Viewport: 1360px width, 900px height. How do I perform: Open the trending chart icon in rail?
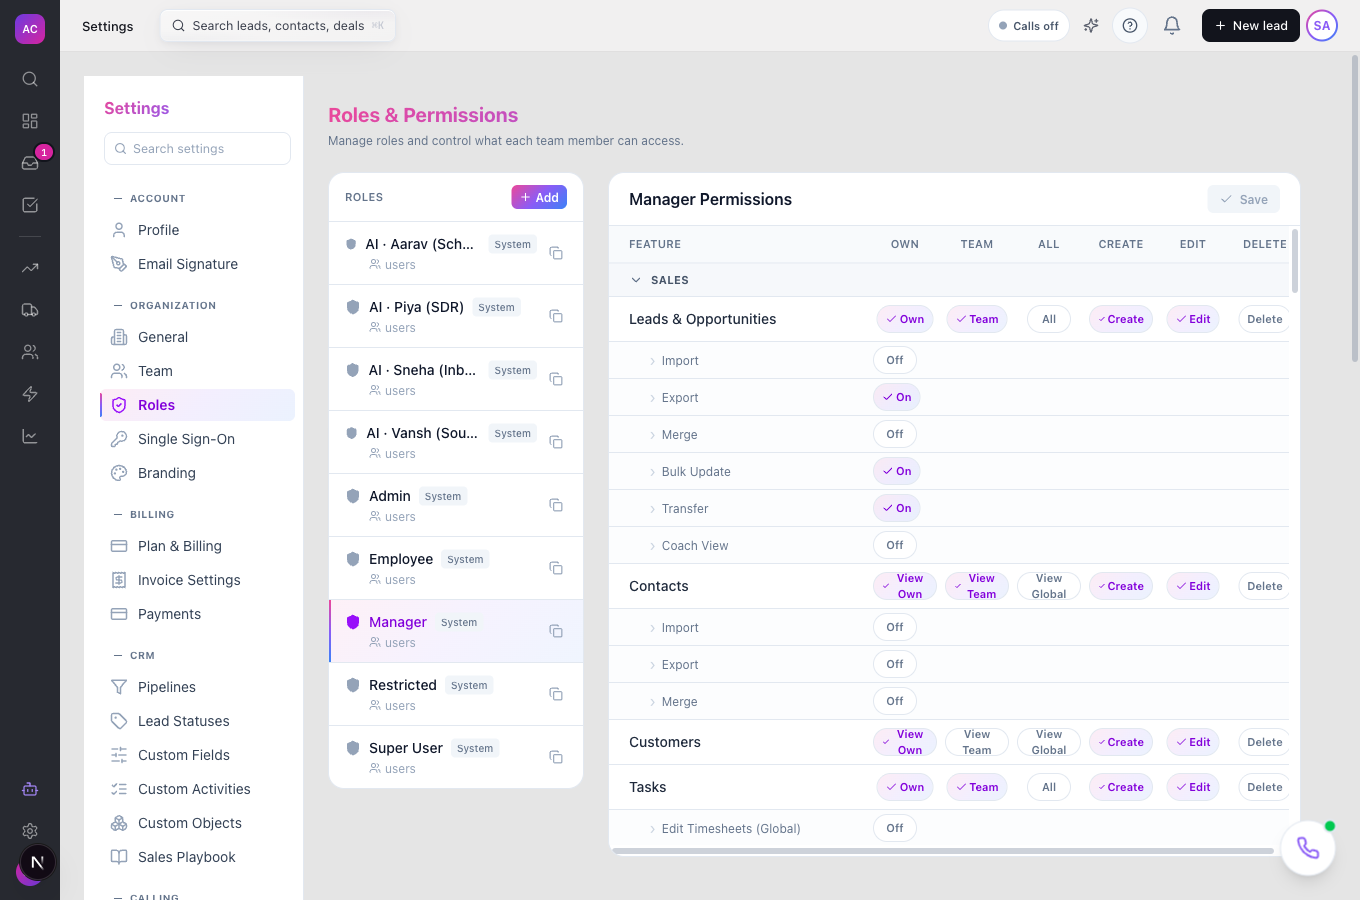pos(30,268)
